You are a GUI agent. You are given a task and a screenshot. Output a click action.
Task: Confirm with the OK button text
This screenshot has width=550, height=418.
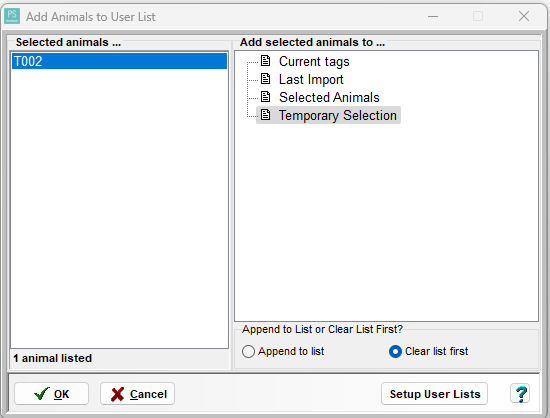(x=61, y=394)
